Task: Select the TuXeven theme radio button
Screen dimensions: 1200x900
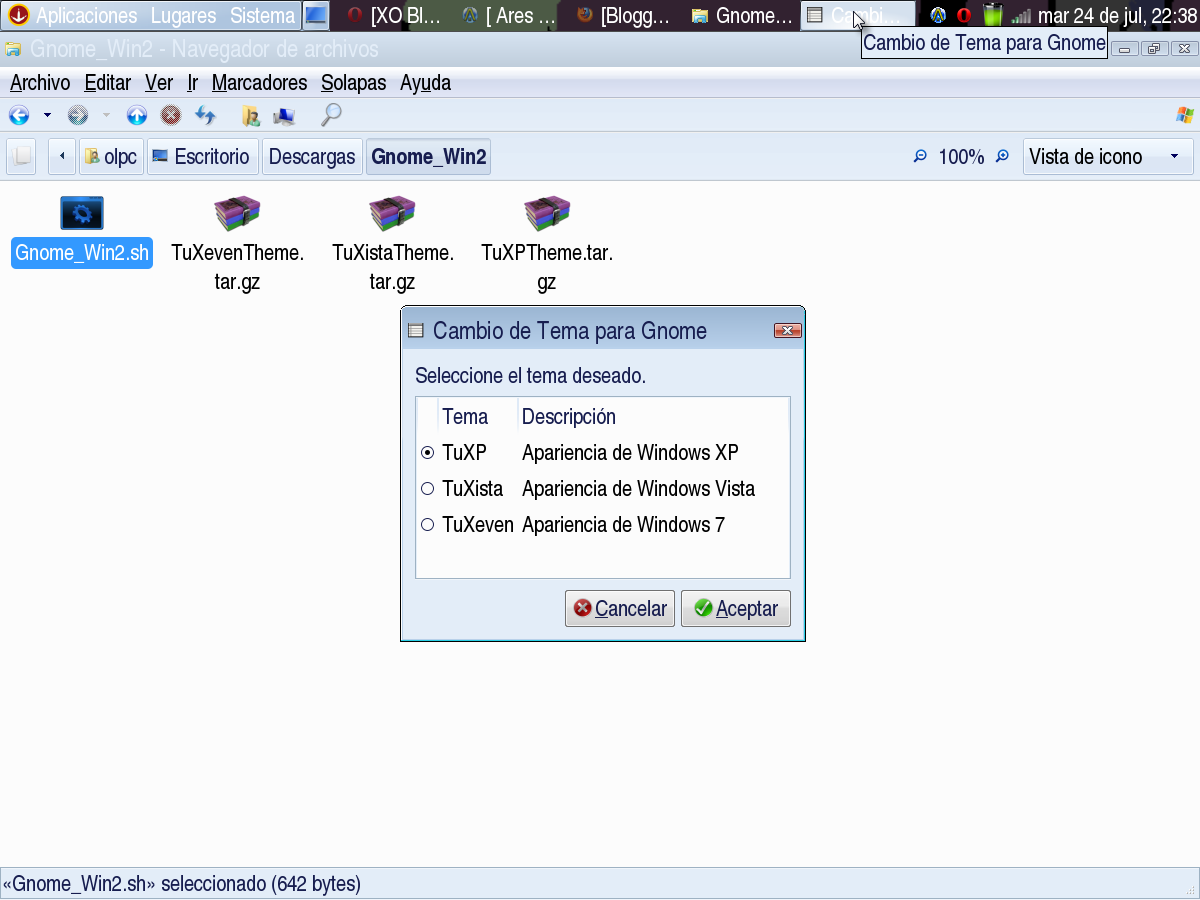Action: (x=428, y=525)
